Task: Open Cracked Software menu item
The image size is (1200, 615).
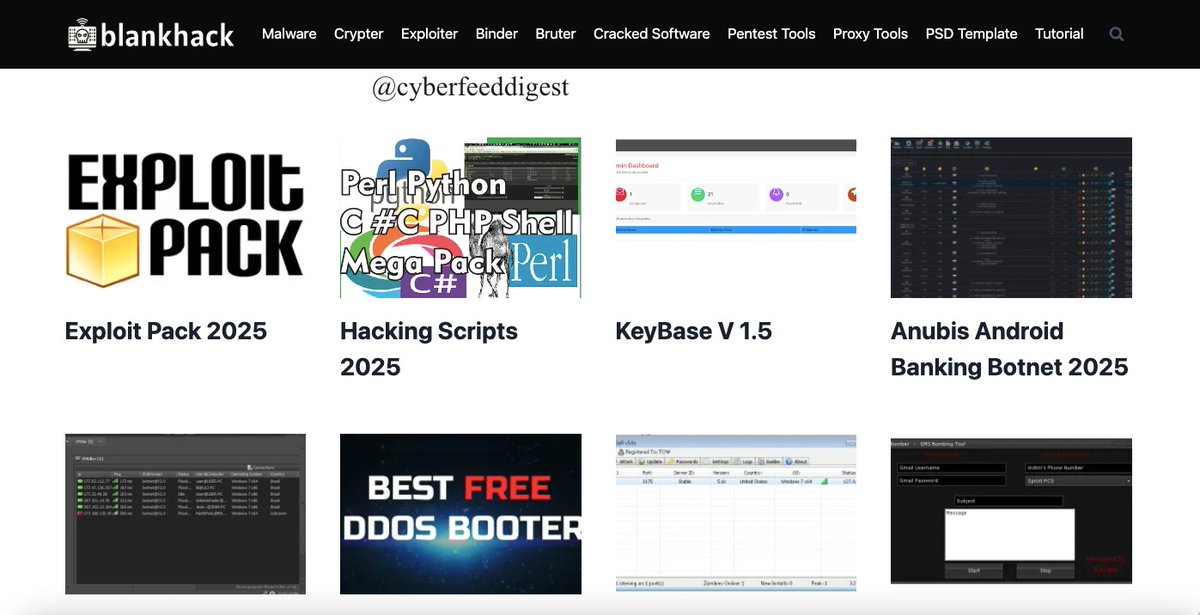Action: (x=652, y=34)
